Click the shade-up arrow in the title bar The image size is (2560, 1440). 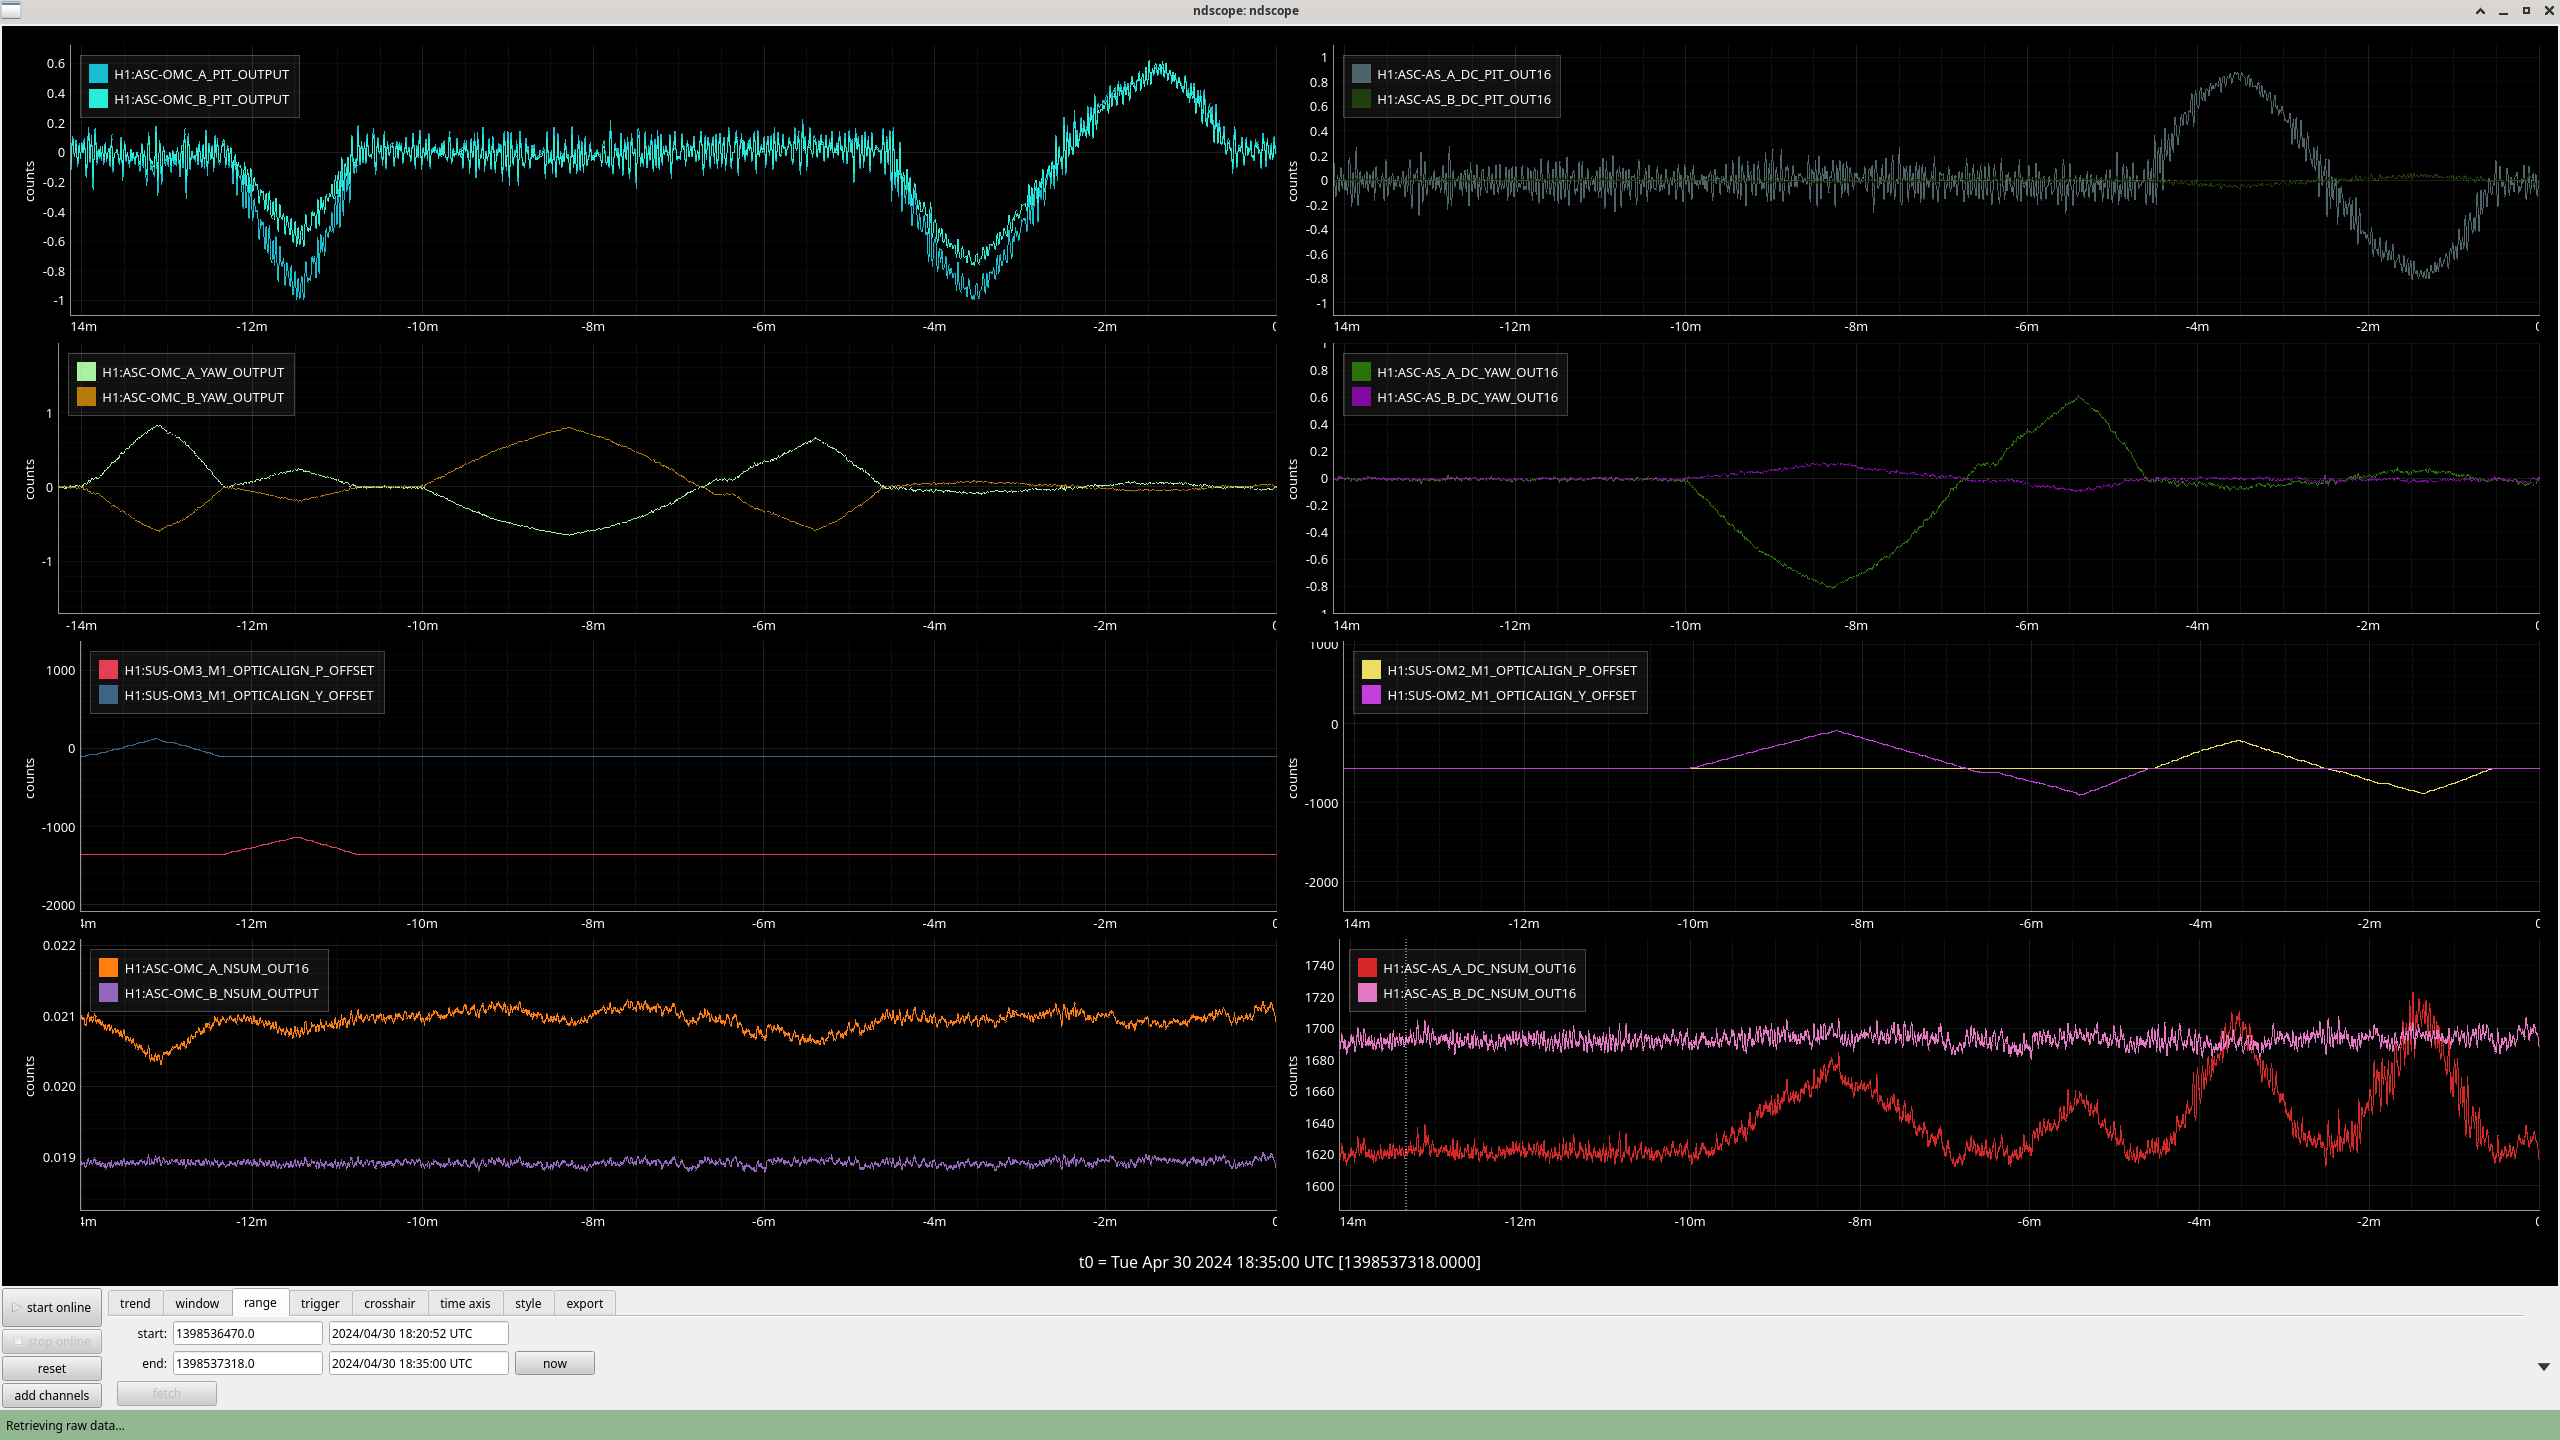(2480, 11)
